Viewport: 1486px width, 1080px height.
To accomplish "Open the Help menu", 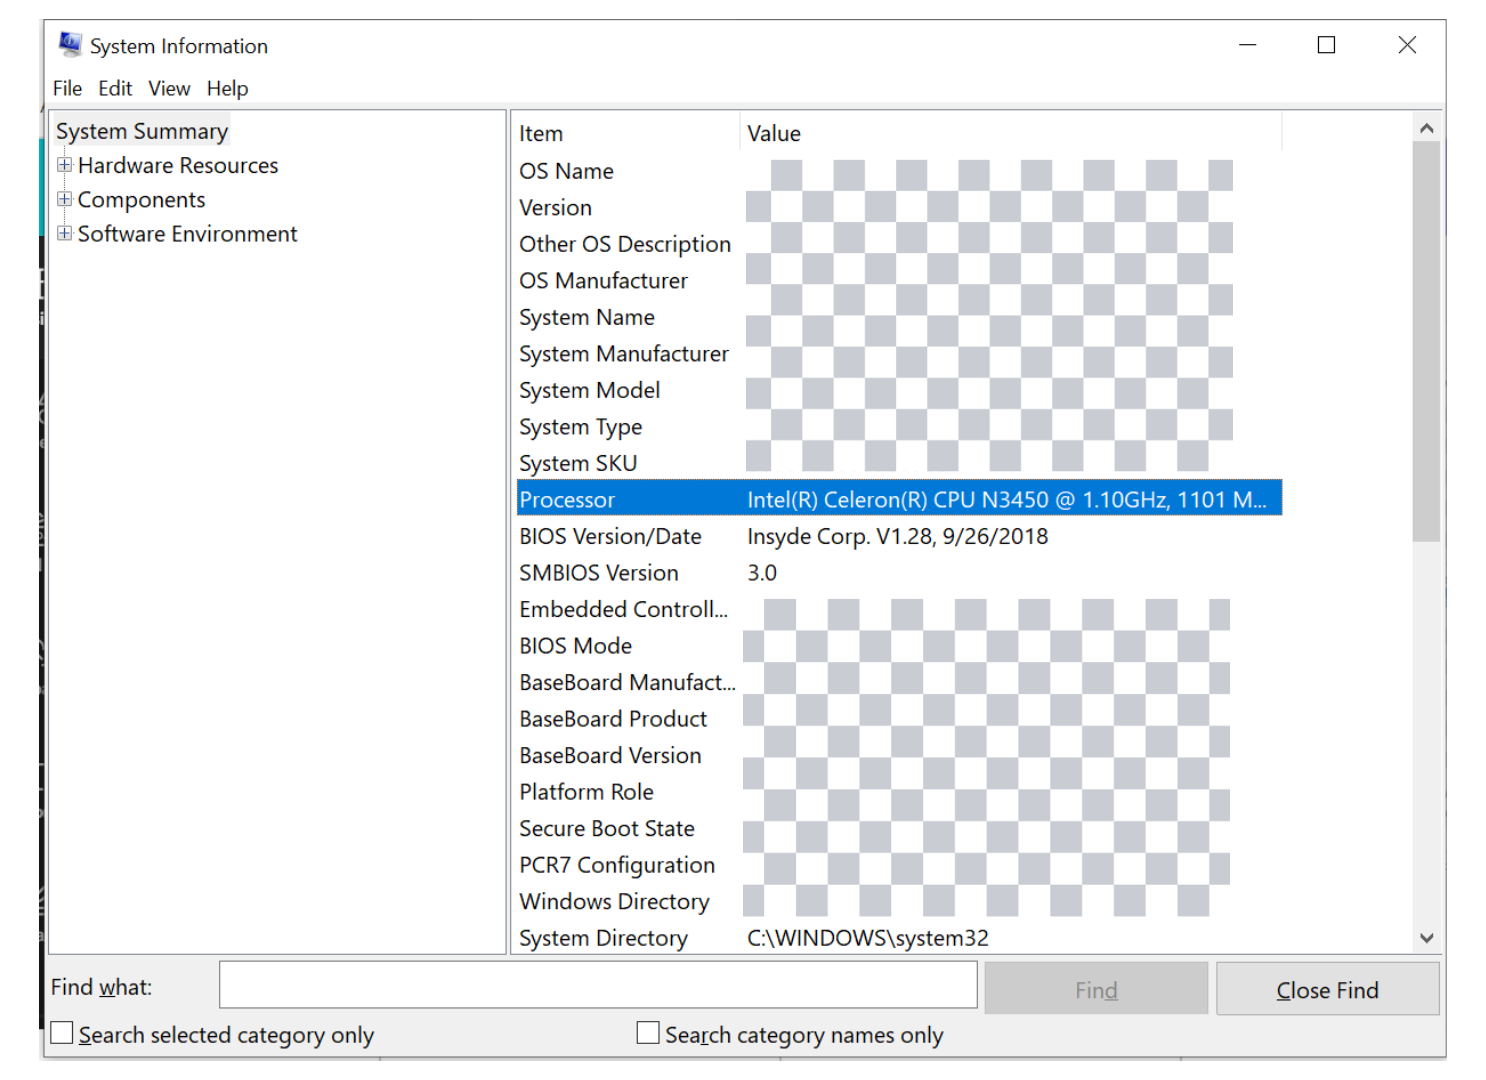I will (227, 88).
